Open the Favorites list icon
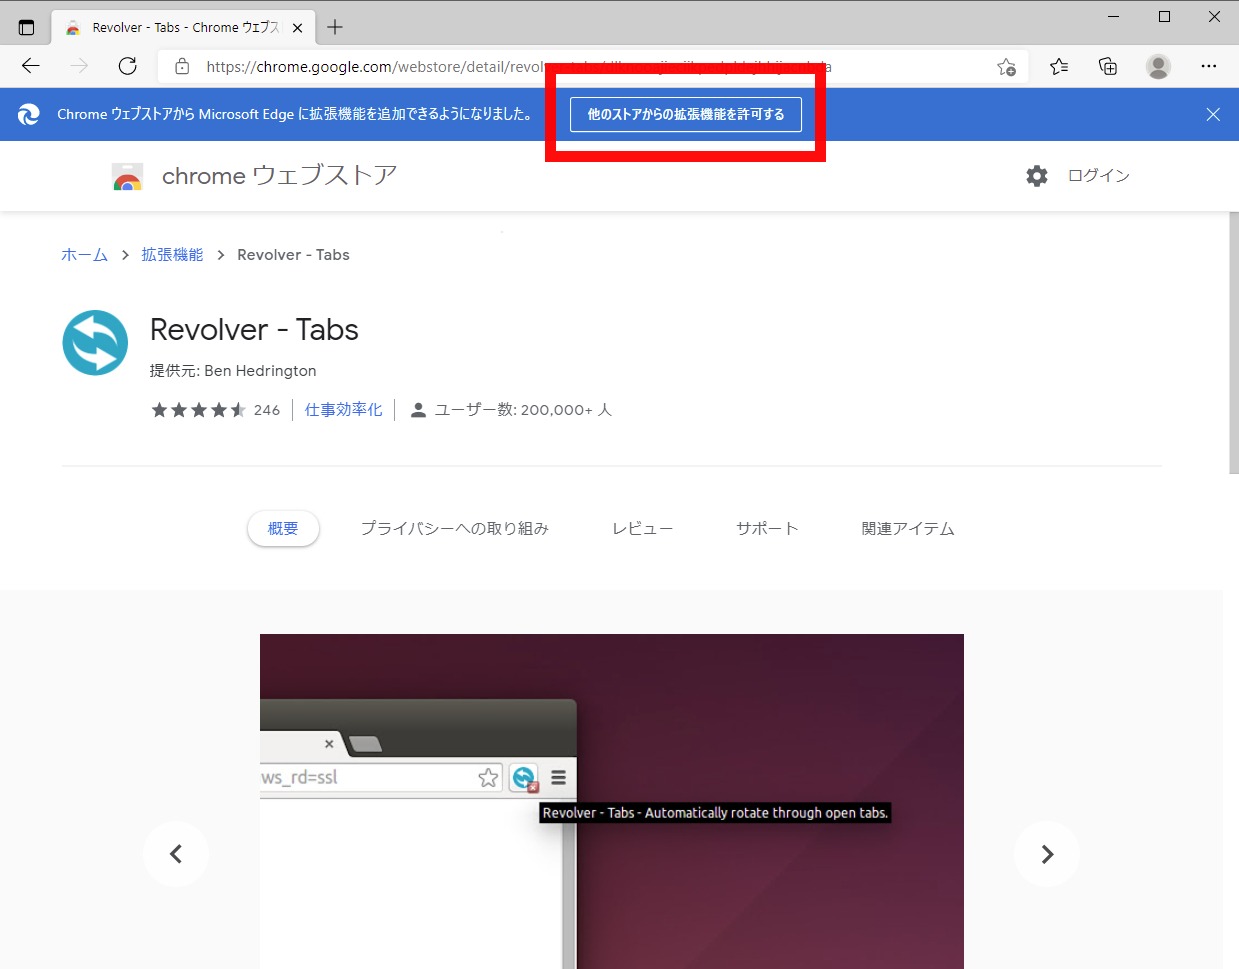The image size is (1239, 969). (1059, 67)
